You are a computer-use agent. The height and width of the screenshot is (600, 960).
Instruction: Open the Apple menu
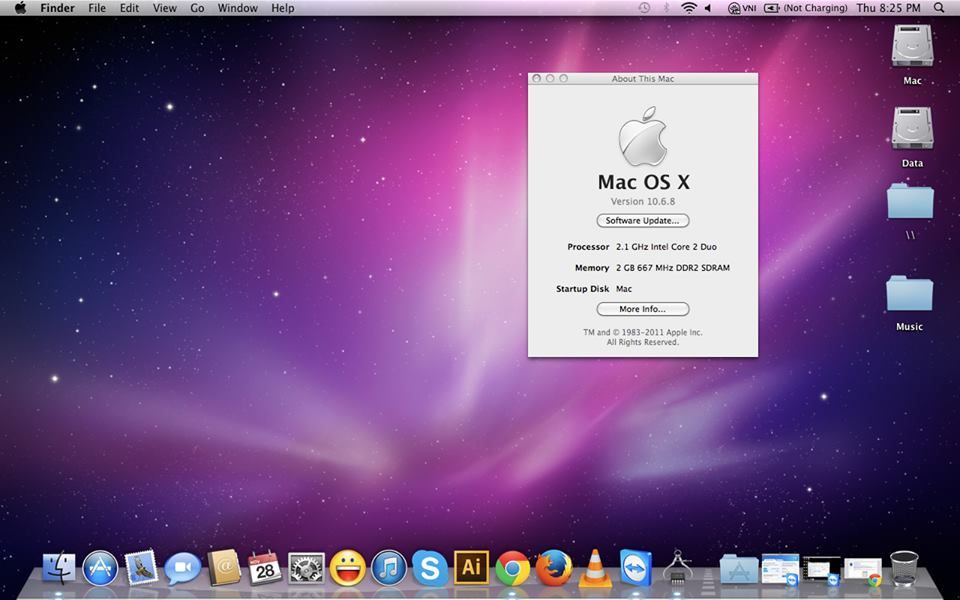[20, 8]
